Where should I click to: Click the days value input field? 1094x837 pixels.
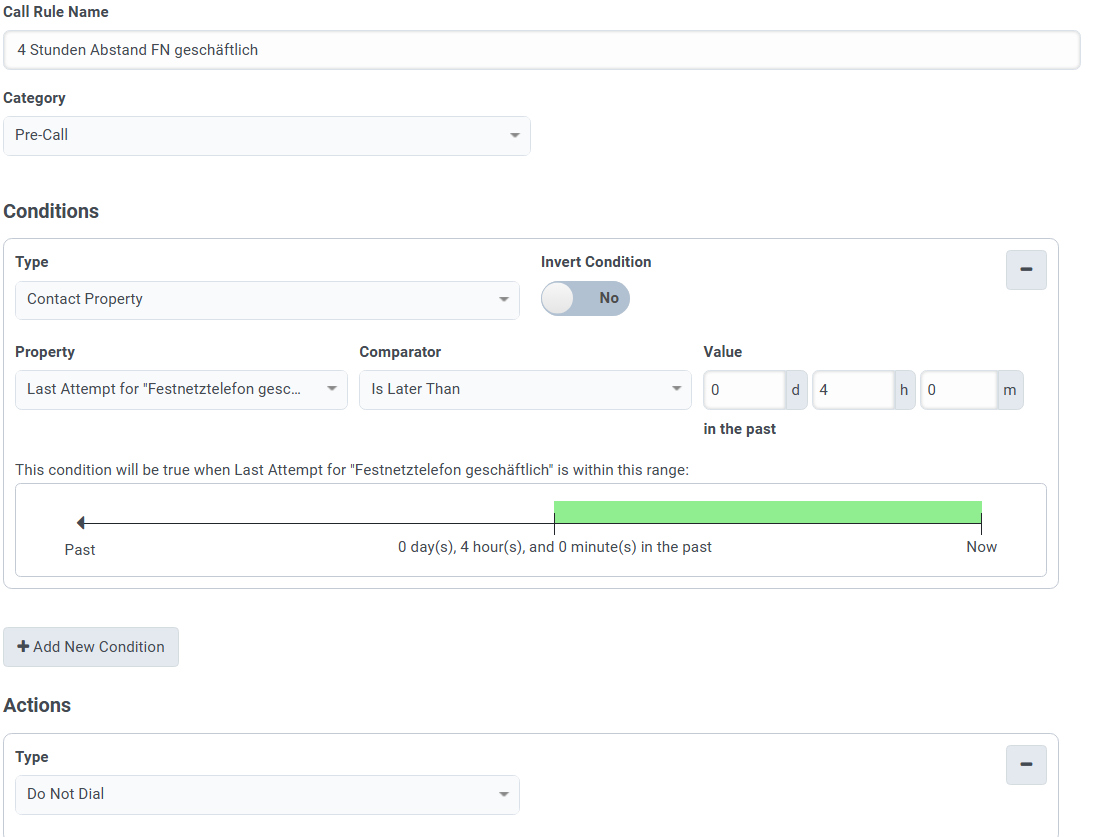pos(745,390)
